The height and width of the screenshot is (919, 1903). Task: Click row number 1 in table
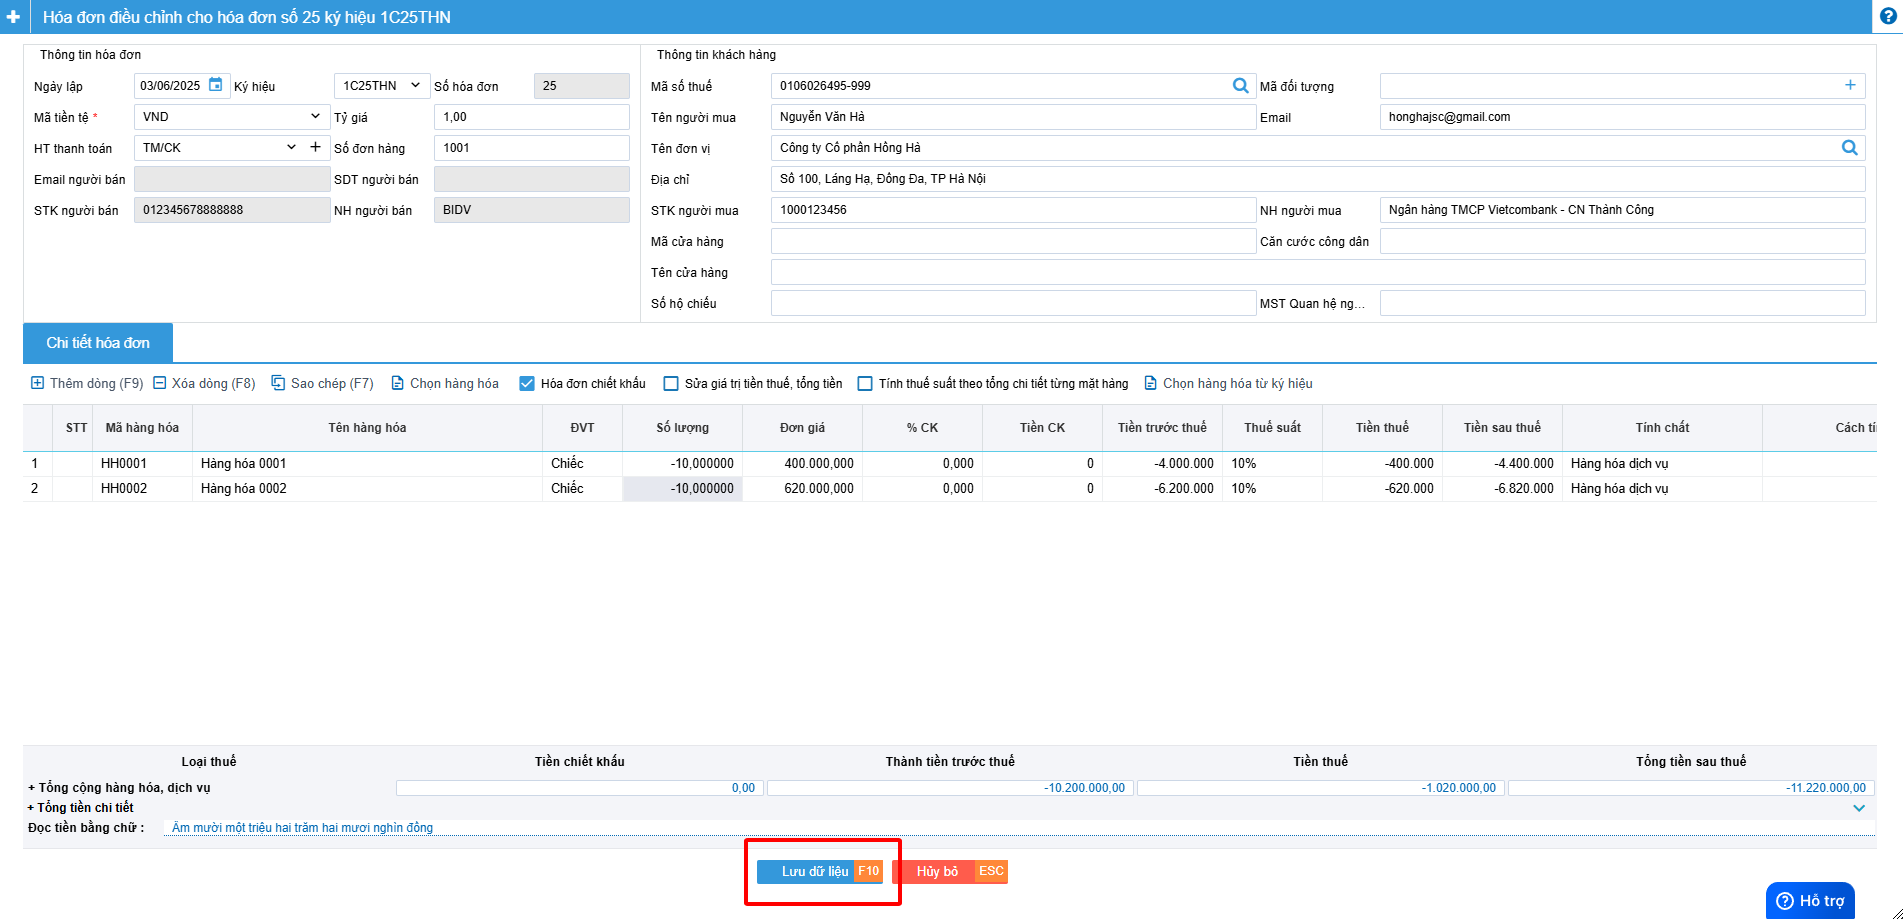click(35, 464)
